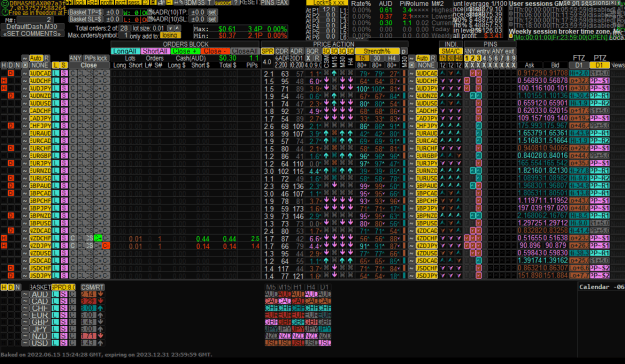Click L long button on AUDCHF row
Viewport: 625px width, 364px height.
pyautogui.click(x=55, y=81)
